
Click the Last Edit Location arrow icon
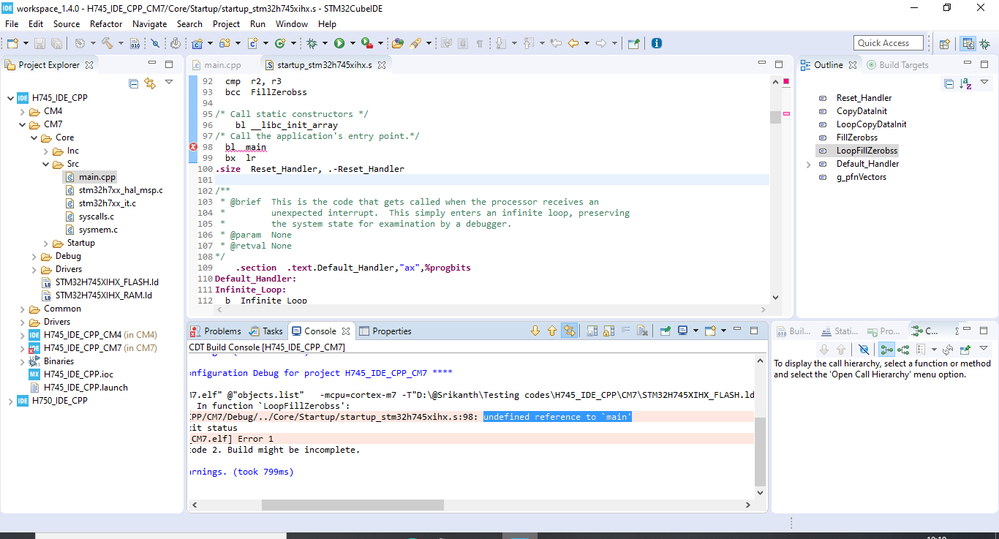pos(556,43)
